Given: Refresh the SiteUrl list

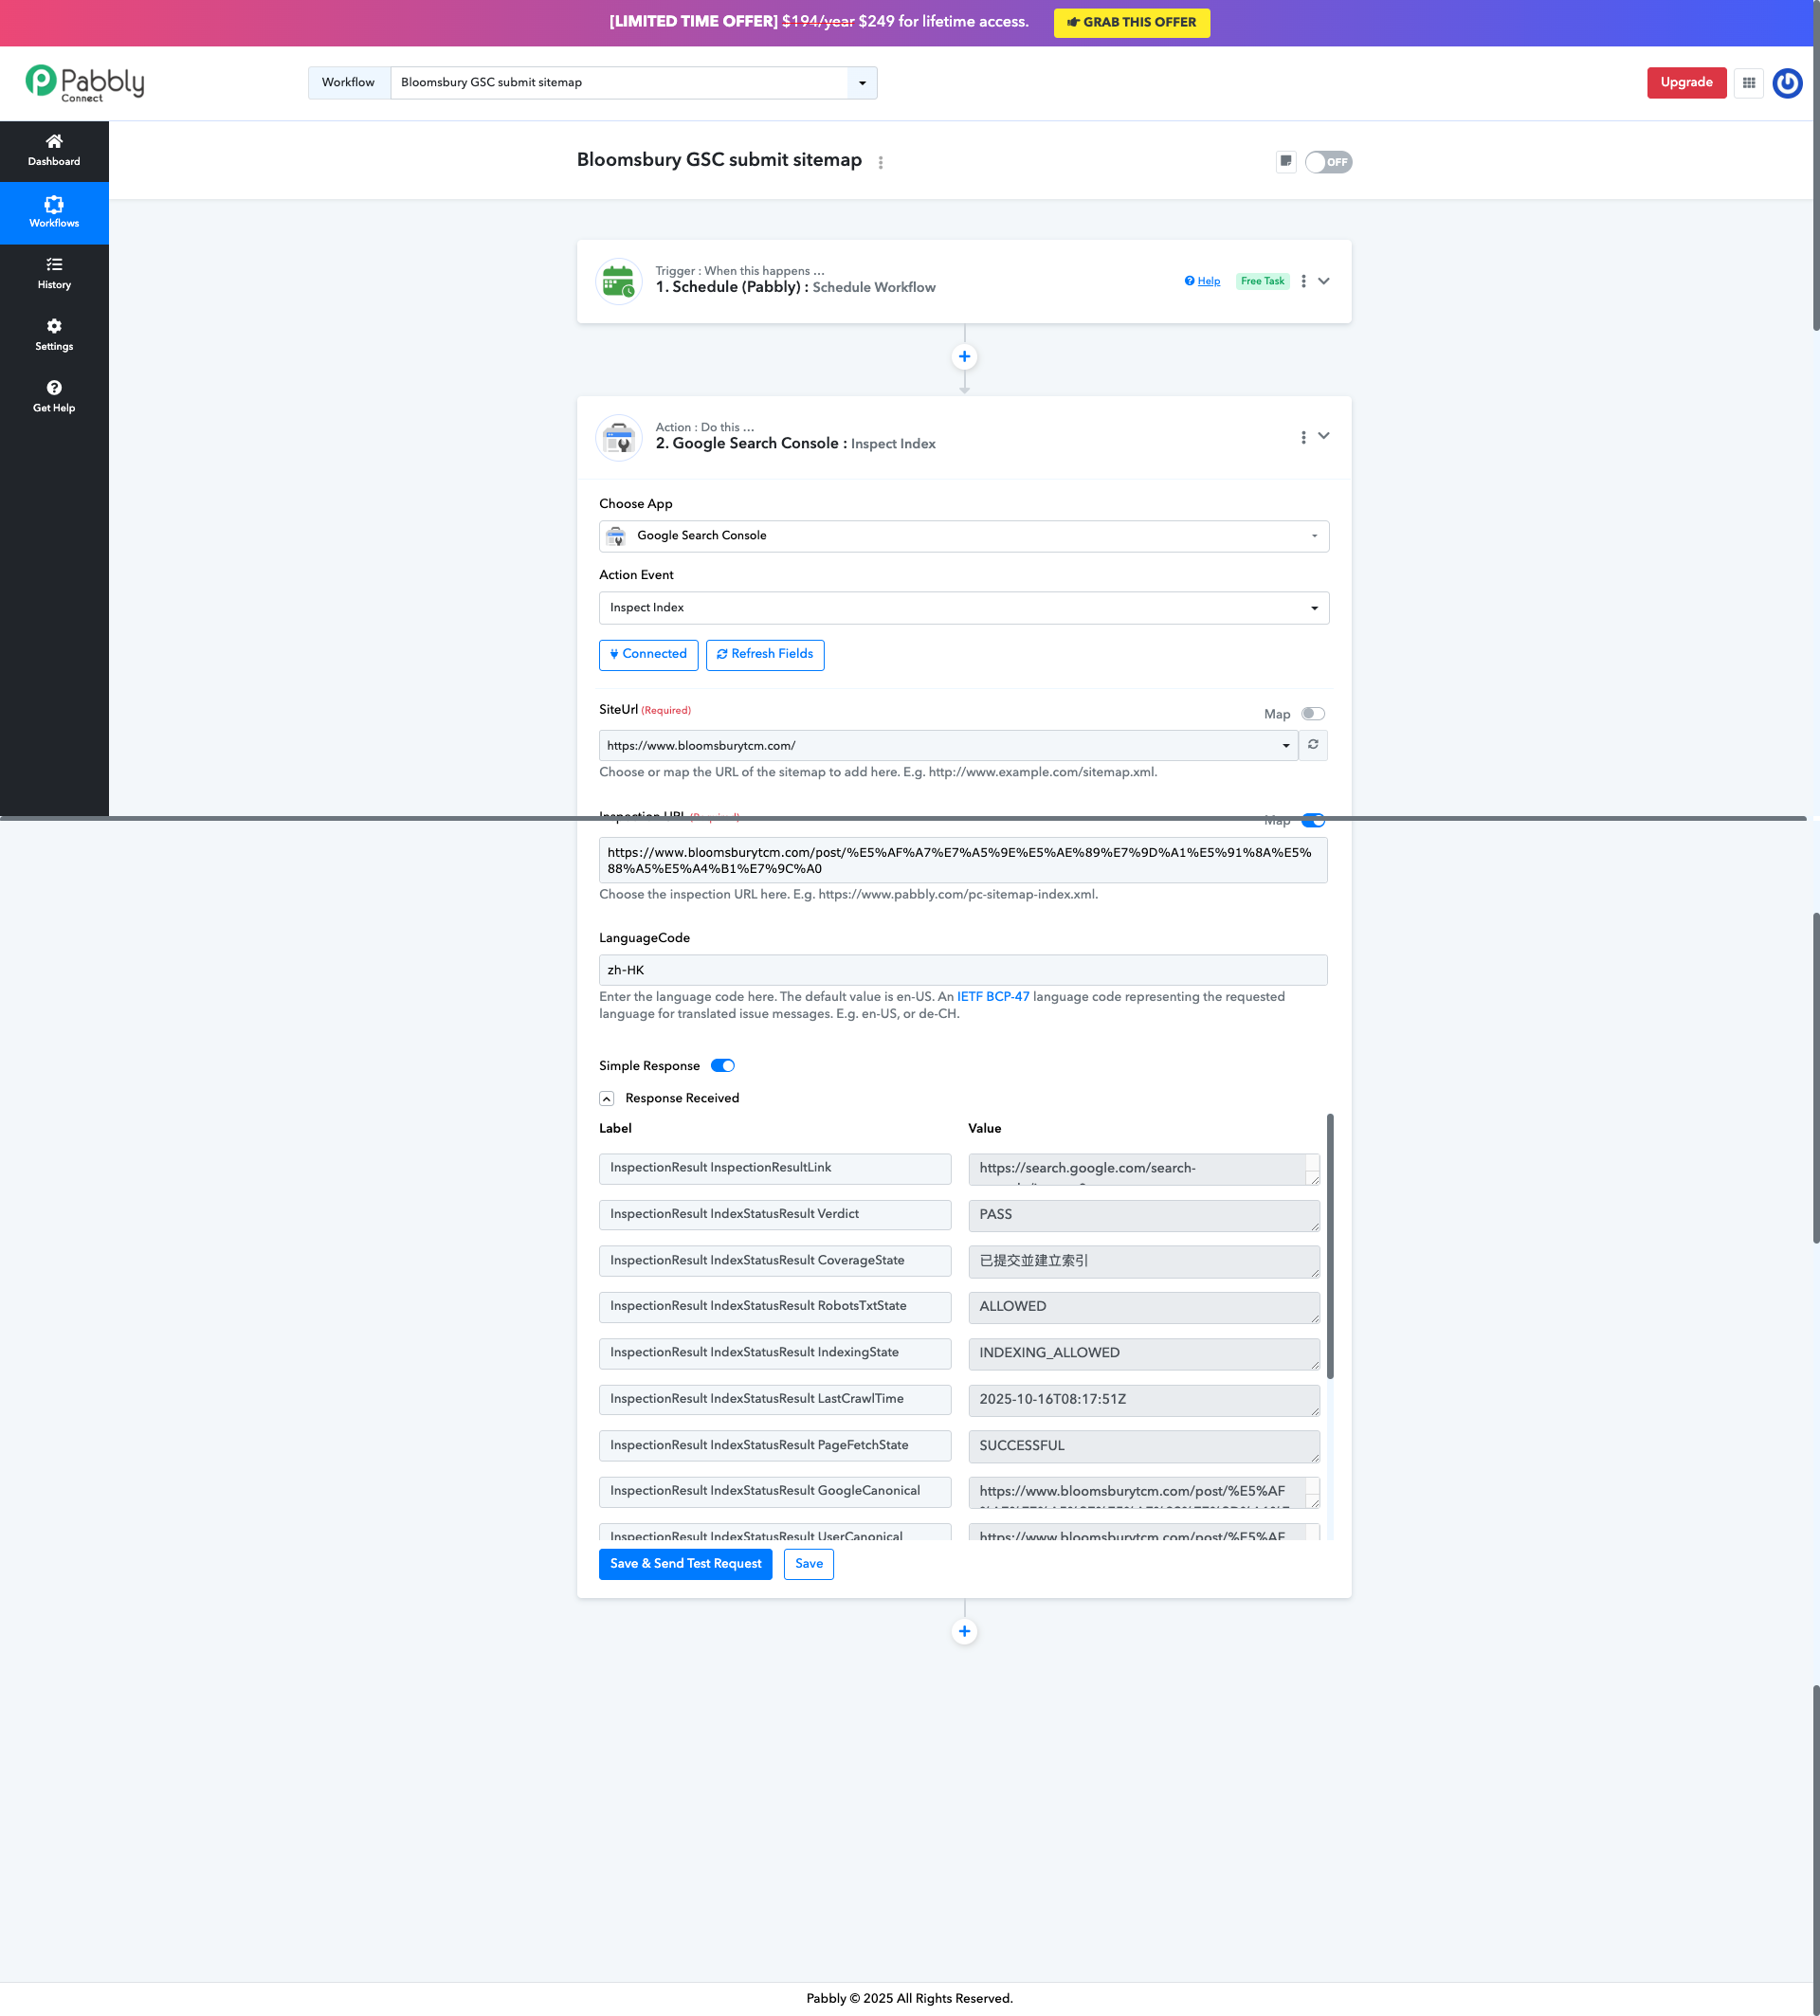Looking at the screenshot, I should (x=1313, y=745).
